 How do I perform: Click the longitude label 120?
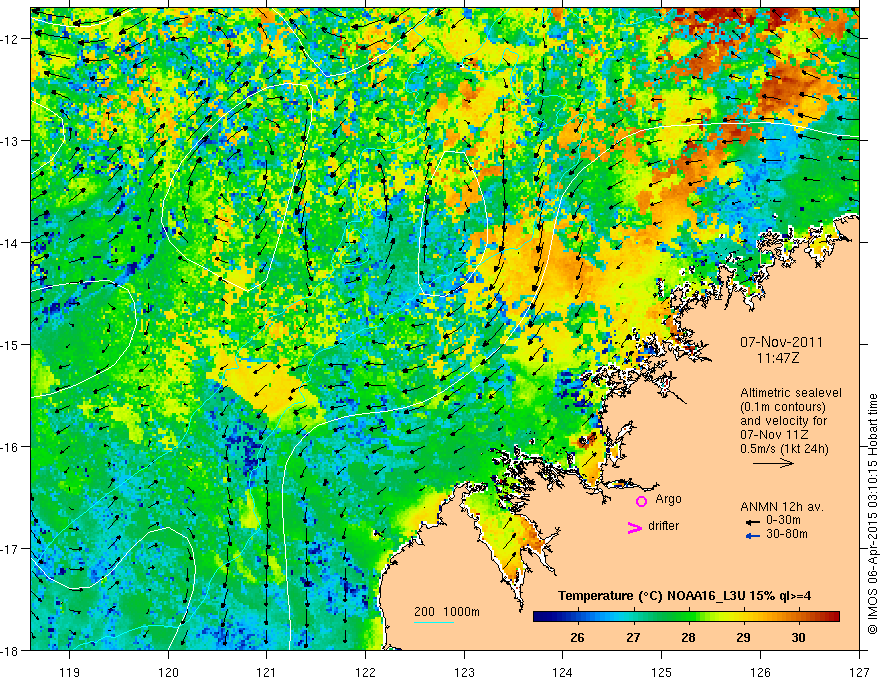point(168,672)
